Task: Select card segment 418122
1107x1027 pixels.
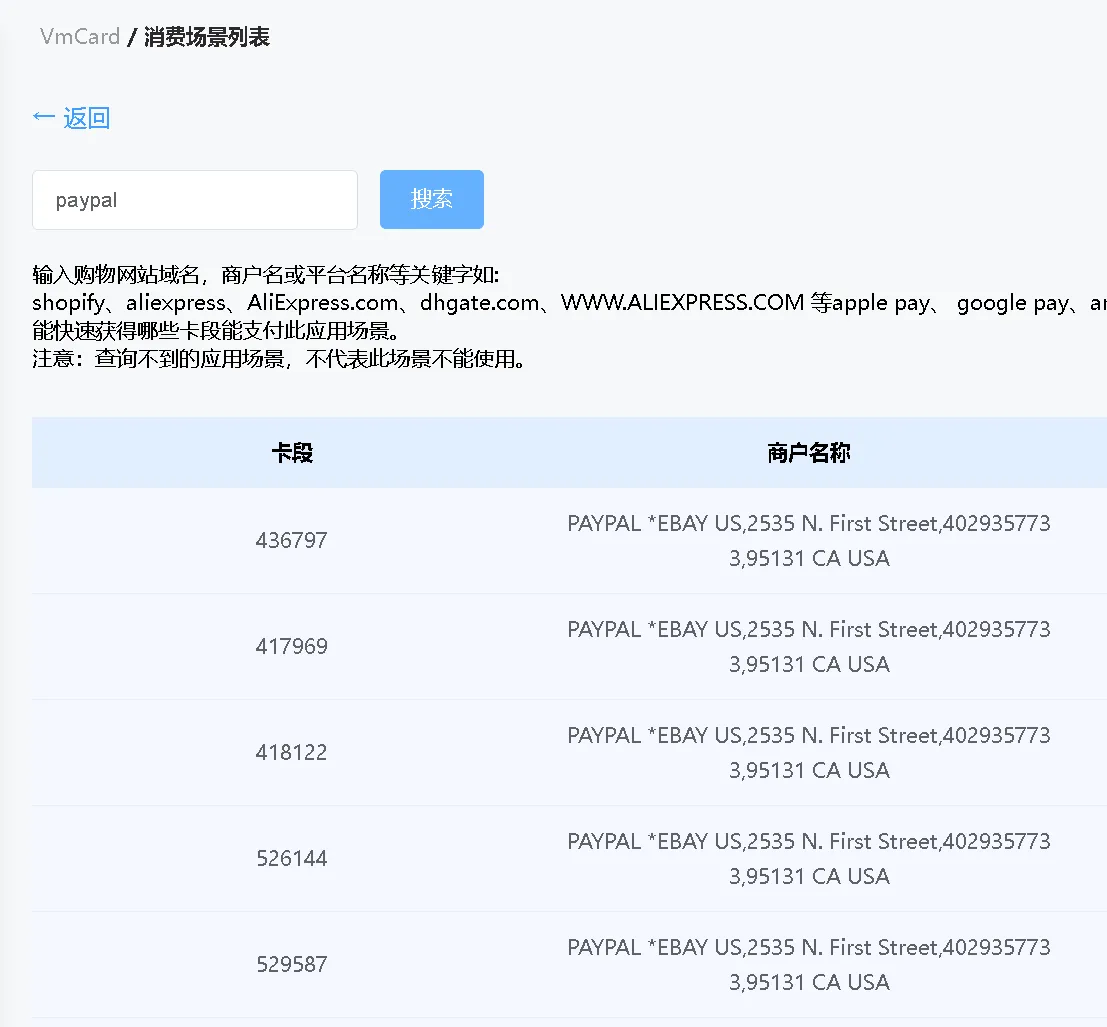Action: 292,752
